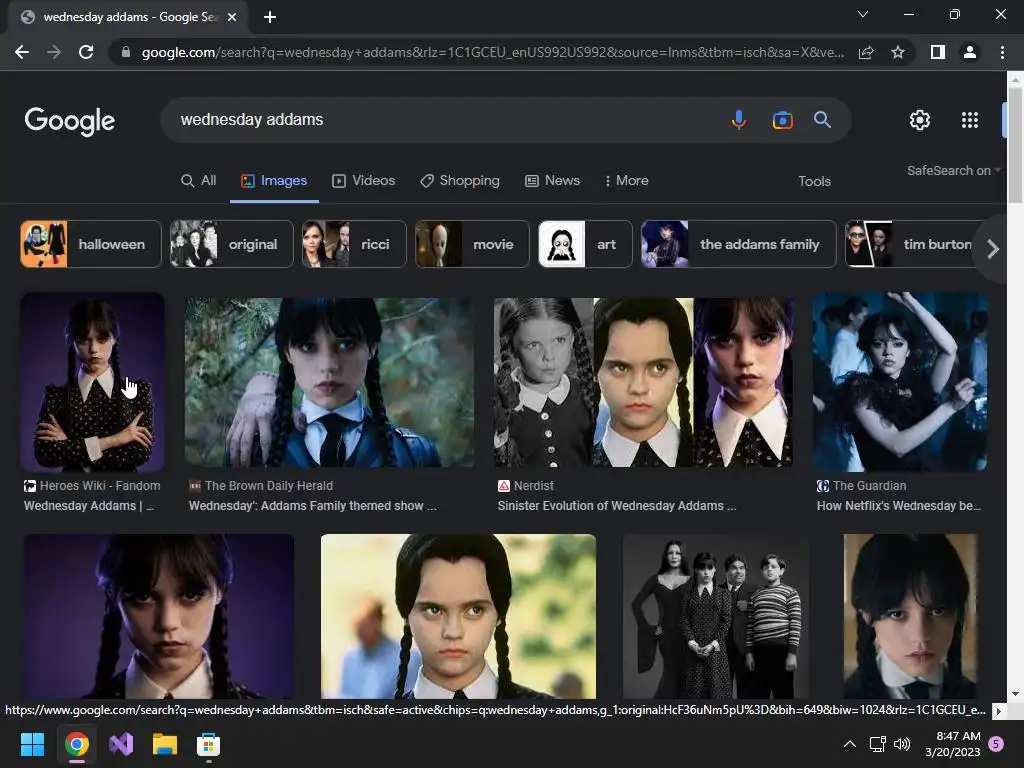This screenshot has width=1024, height=768.
Task: Open Addams family group photo thumbnail
Action: [716, 617]
